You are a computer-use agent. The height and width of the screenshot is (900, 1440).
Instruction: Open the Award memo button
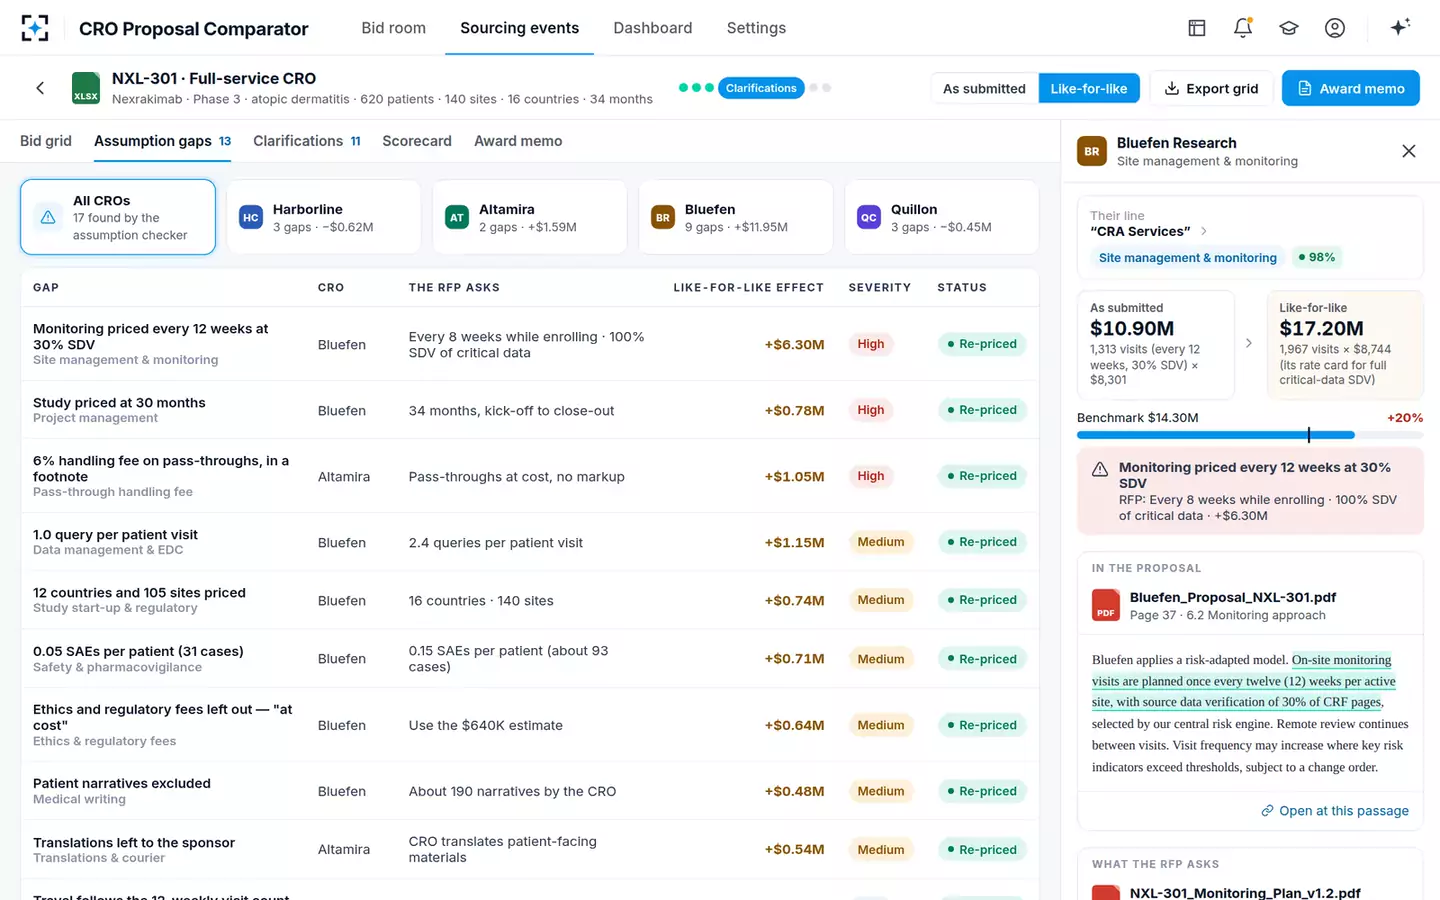pyautogui.click(x=1351, y=88)
